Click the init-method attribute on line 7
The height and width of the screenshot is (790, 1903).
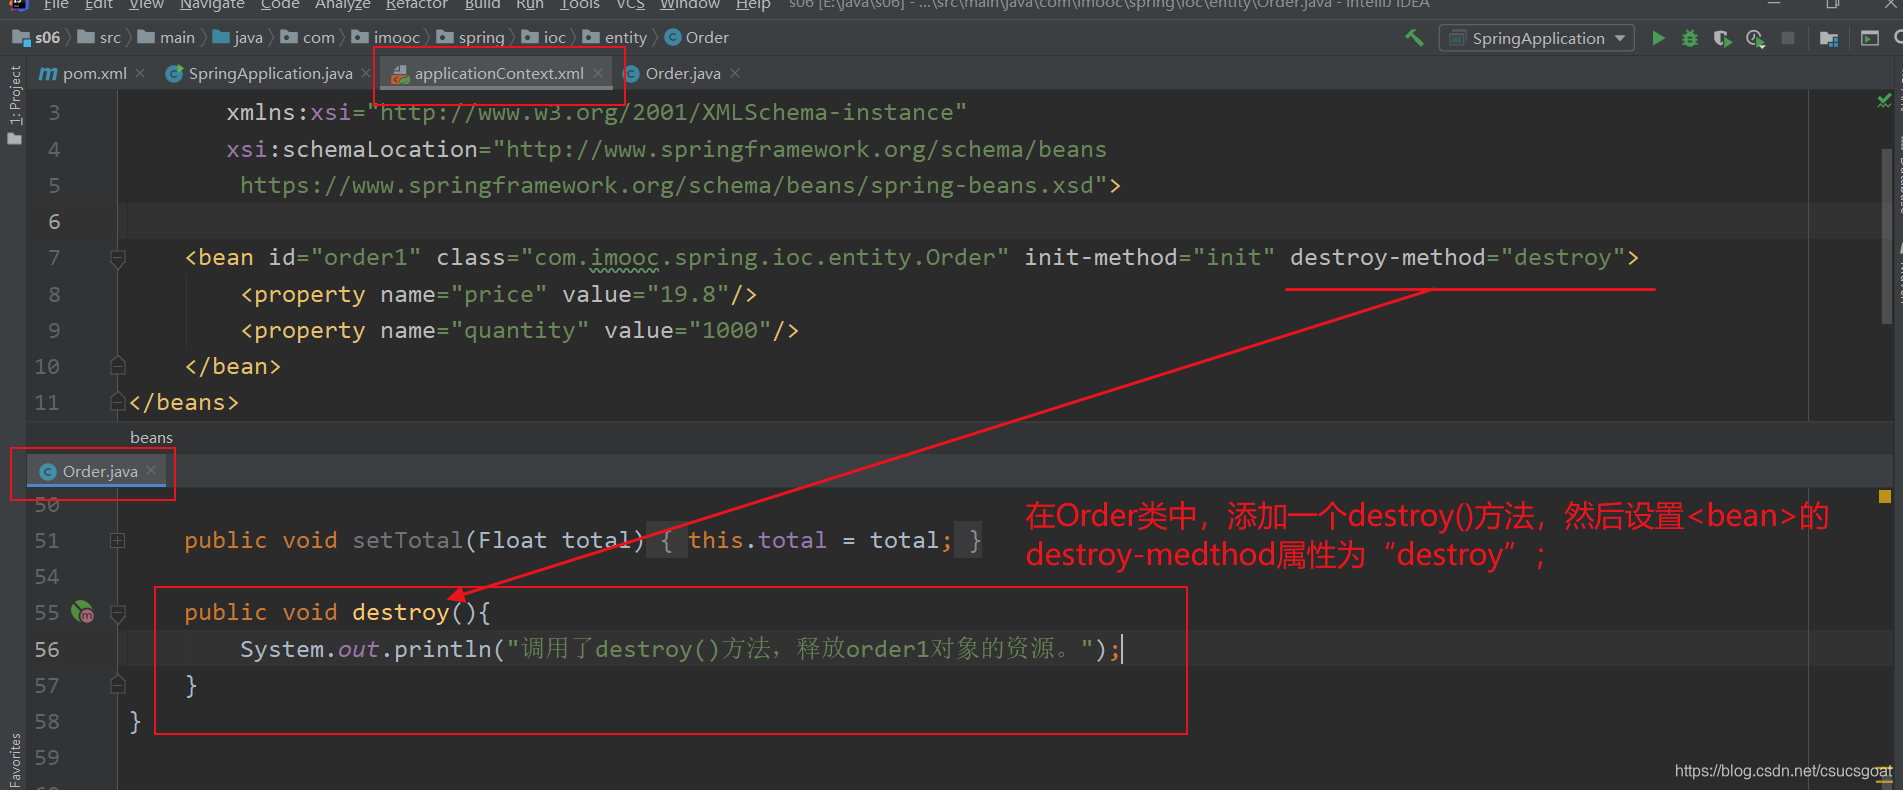tap(1101, 258)
